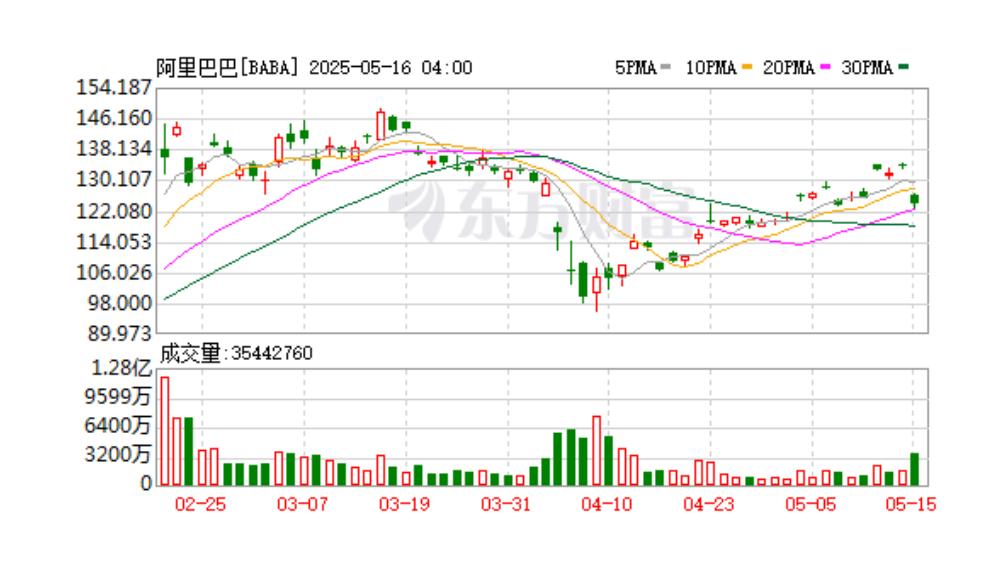Image resolution: width=1008 pixels, height=562 pixels.
Task: Select the 10PMA legend label
Action: 710,68
